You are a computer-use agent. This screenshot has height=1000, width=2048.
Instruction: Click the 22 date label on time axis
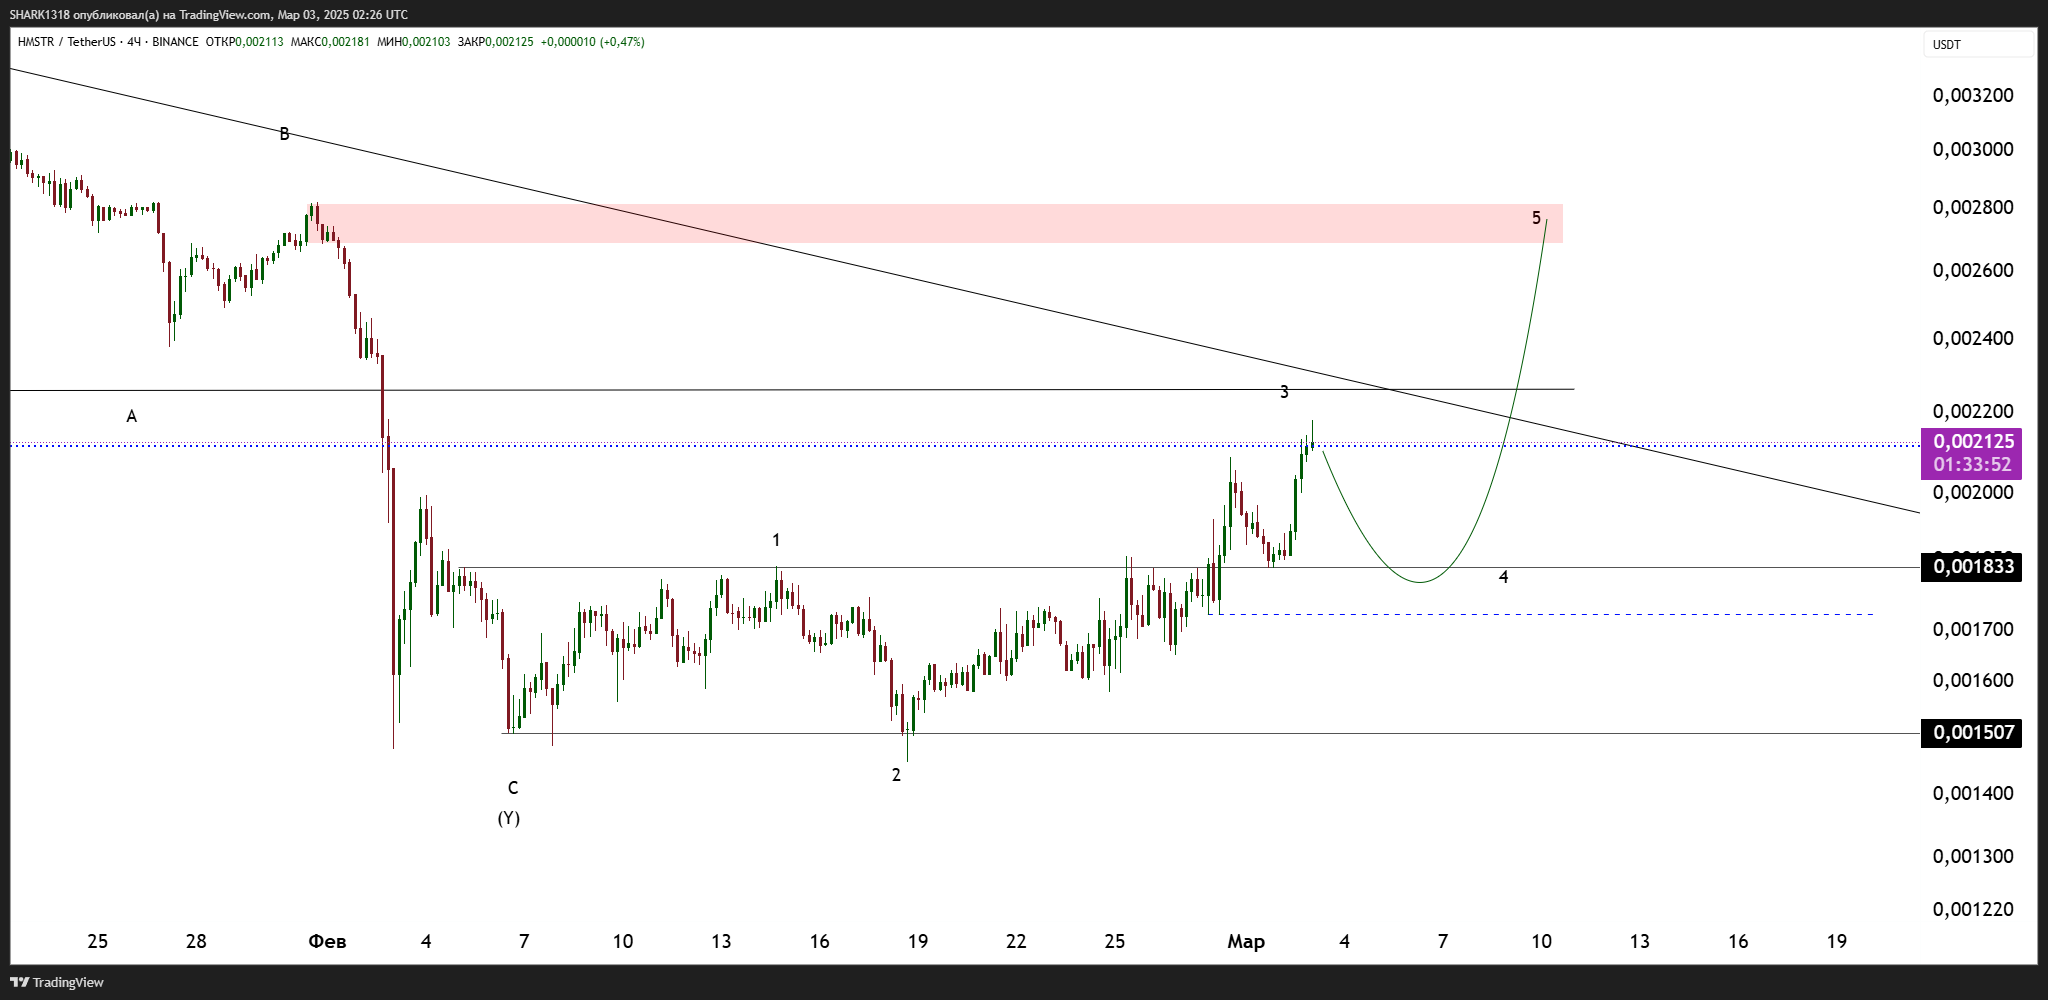pos(1016,941)
